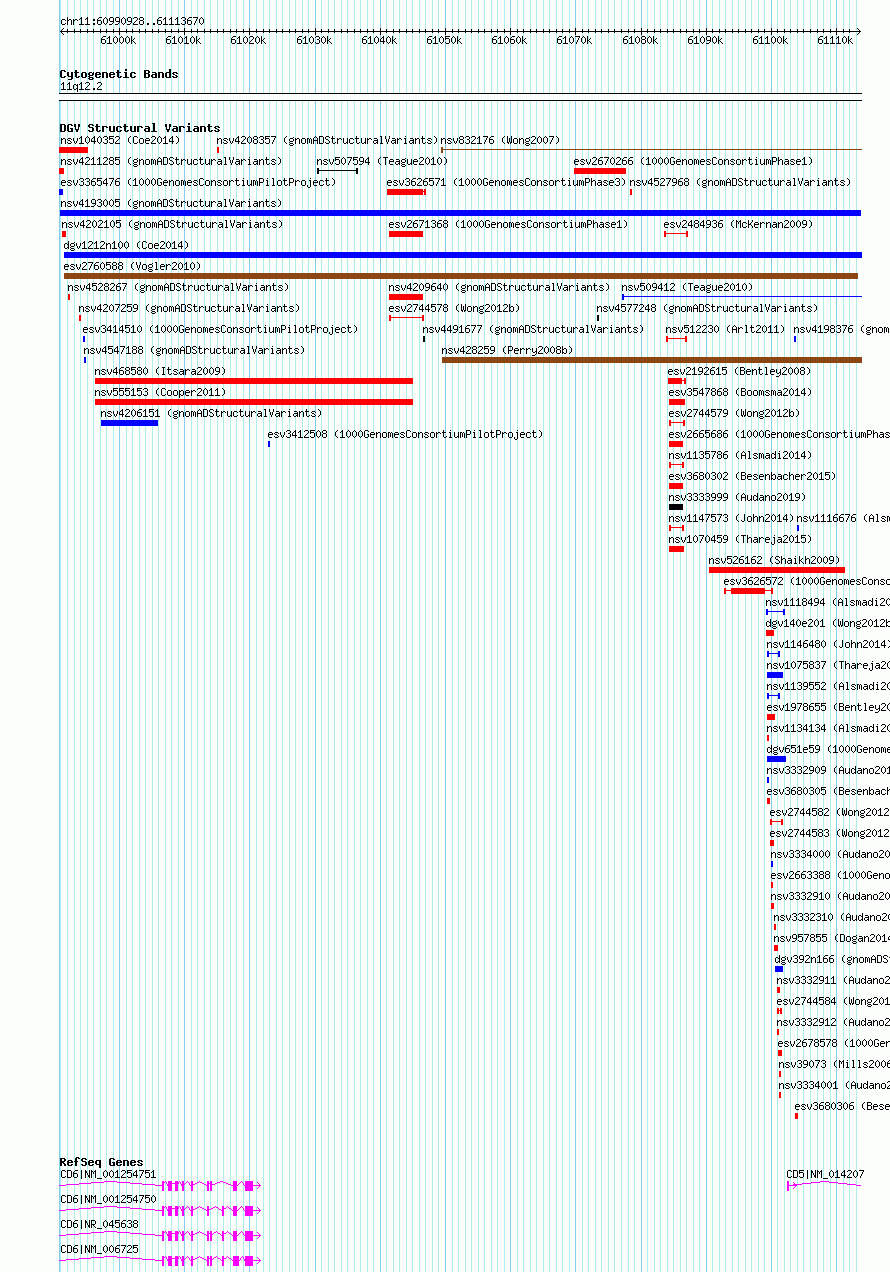Viewport: 890px width, 1272px height.
Task: Select CD6|NR_045638 transcript label
Action: coord(99,1224)
